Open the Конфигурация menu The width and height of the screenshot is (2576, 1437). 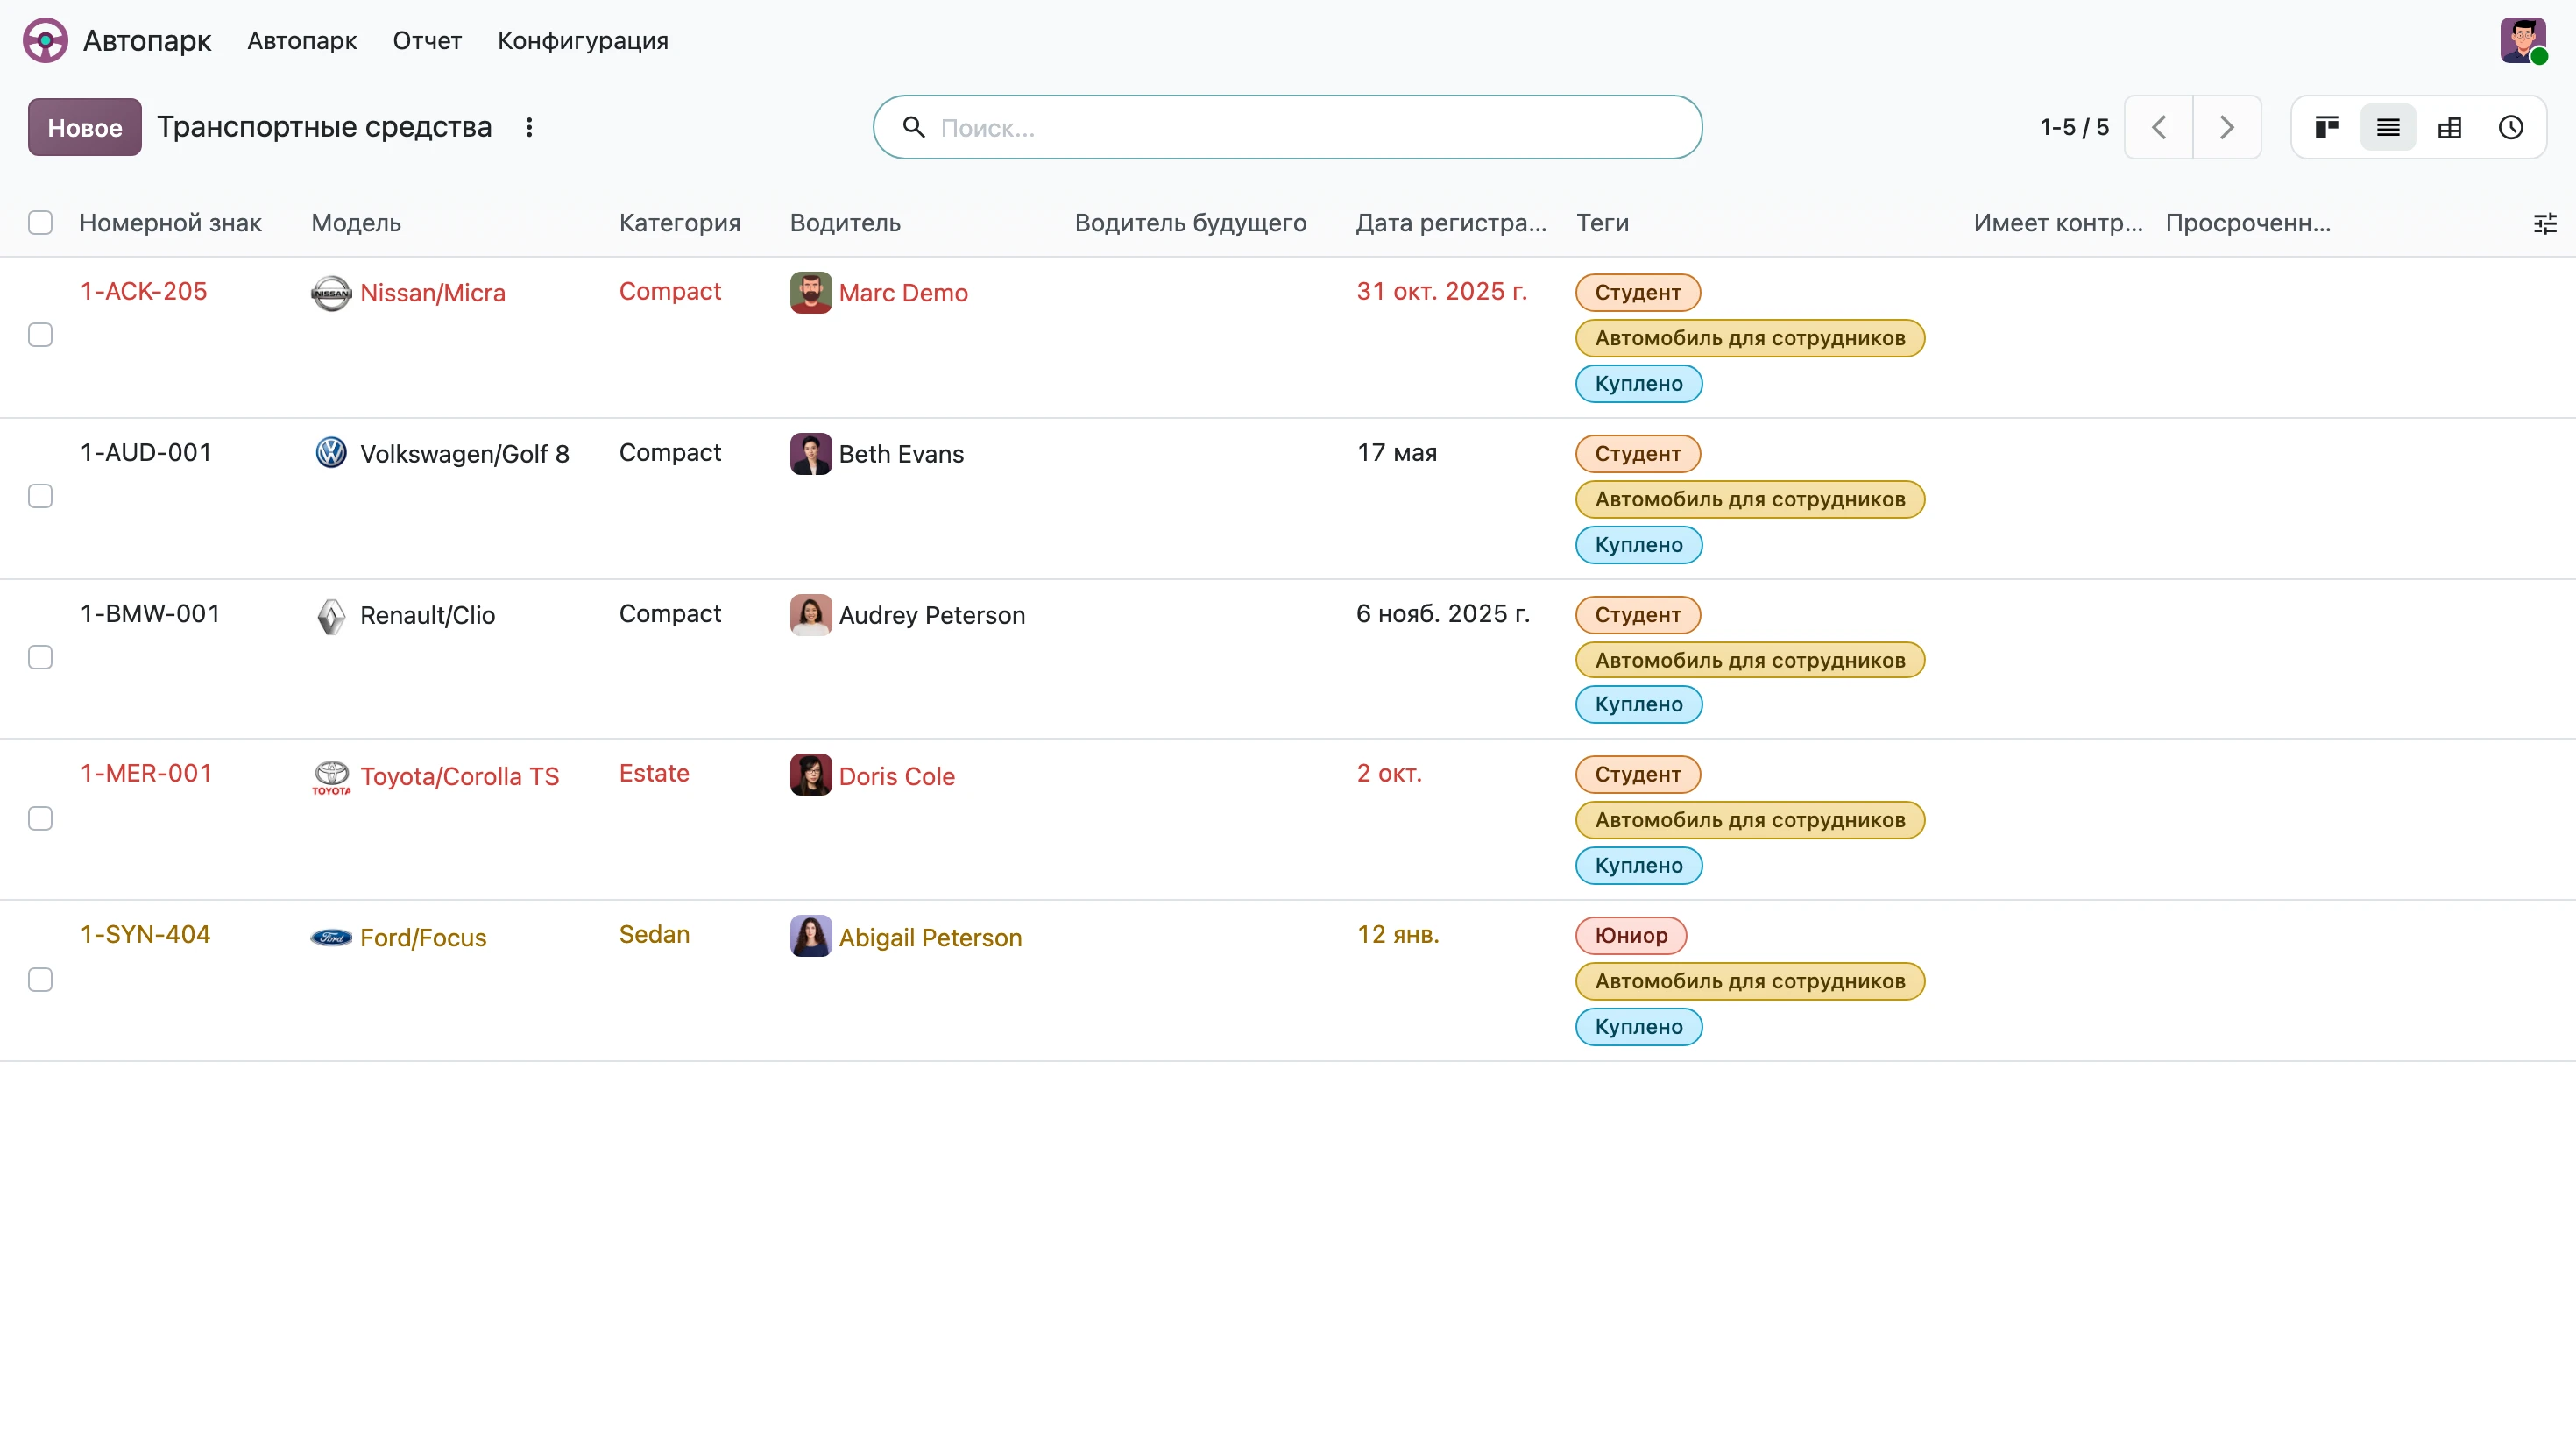583,41
